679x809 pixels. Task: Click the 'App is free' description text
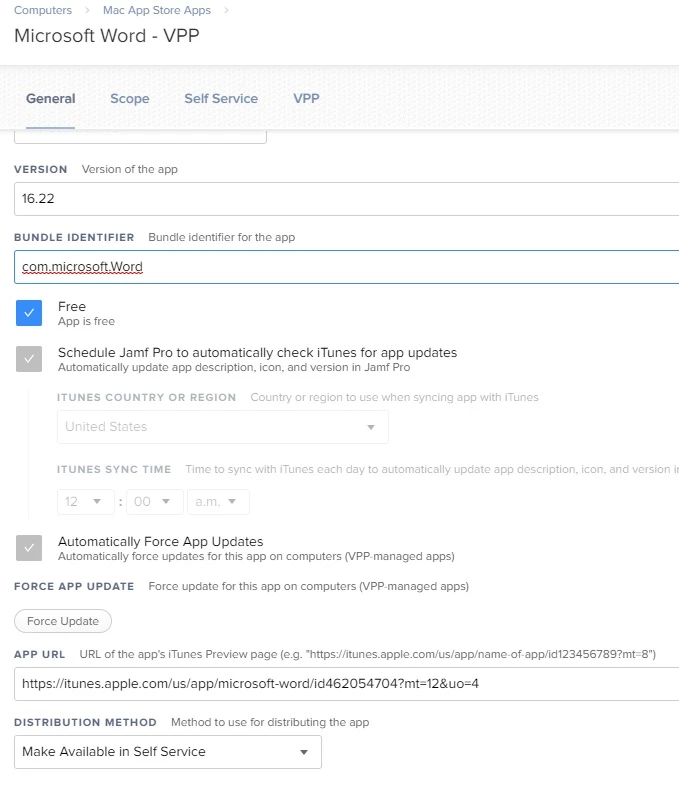pyautogui.click(x=86, y=321)
